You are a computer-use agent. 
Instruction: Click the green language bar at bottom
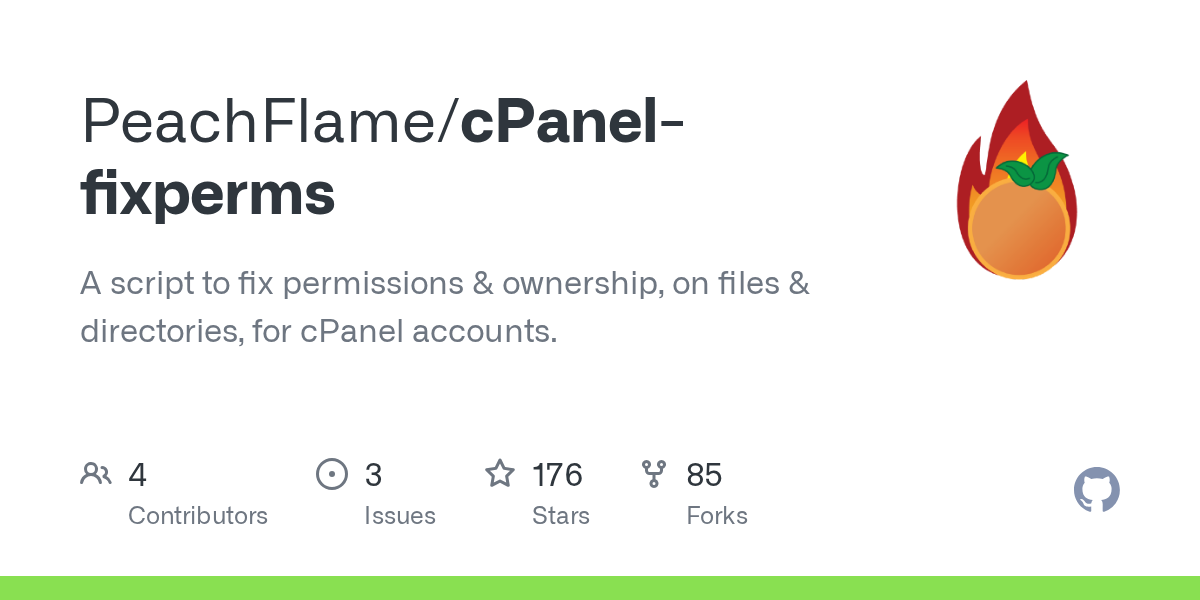tap(600, 588)
